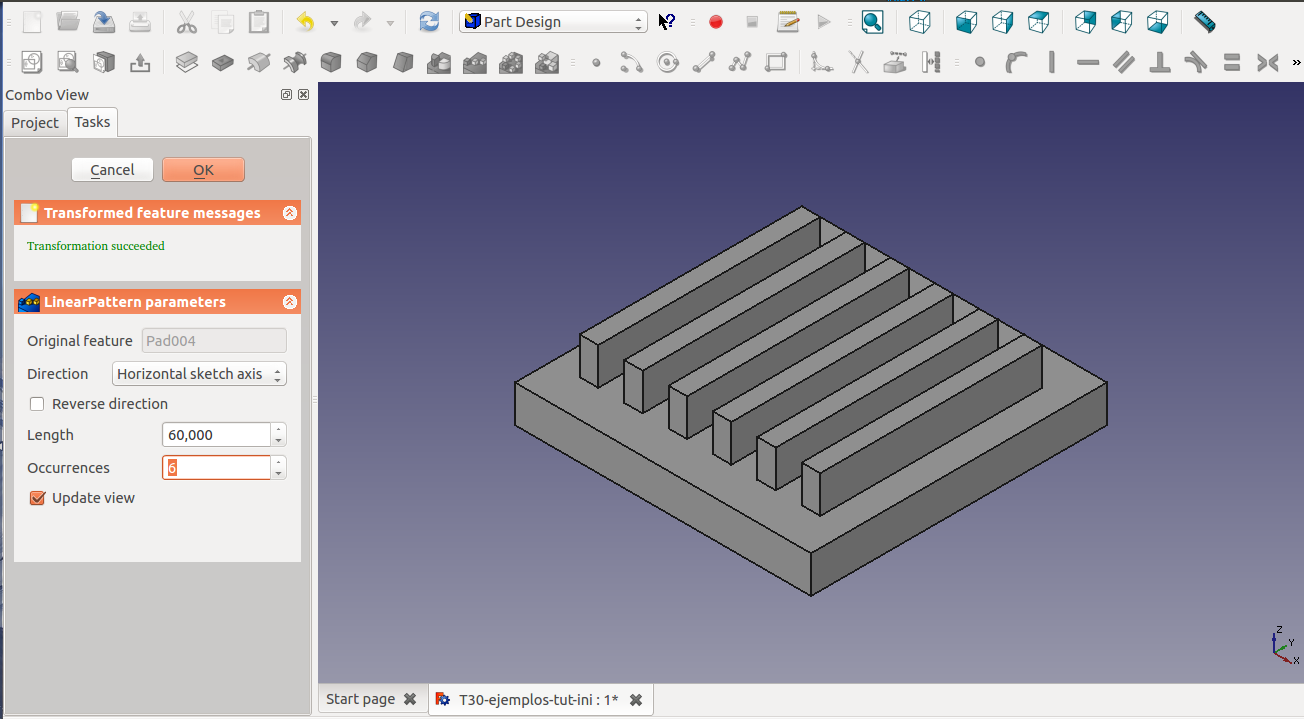
Task: Click the Fit all magnifier icon
Action: (x=873, y=21)
